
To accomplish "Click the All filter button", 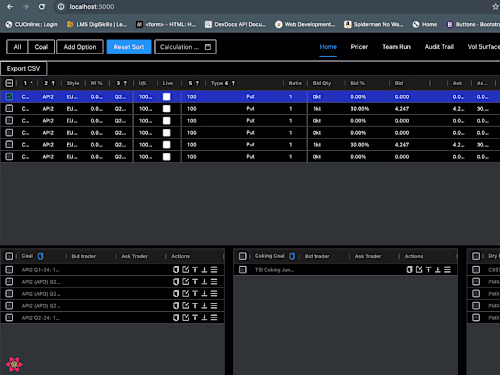I will (x=17, y=47).
